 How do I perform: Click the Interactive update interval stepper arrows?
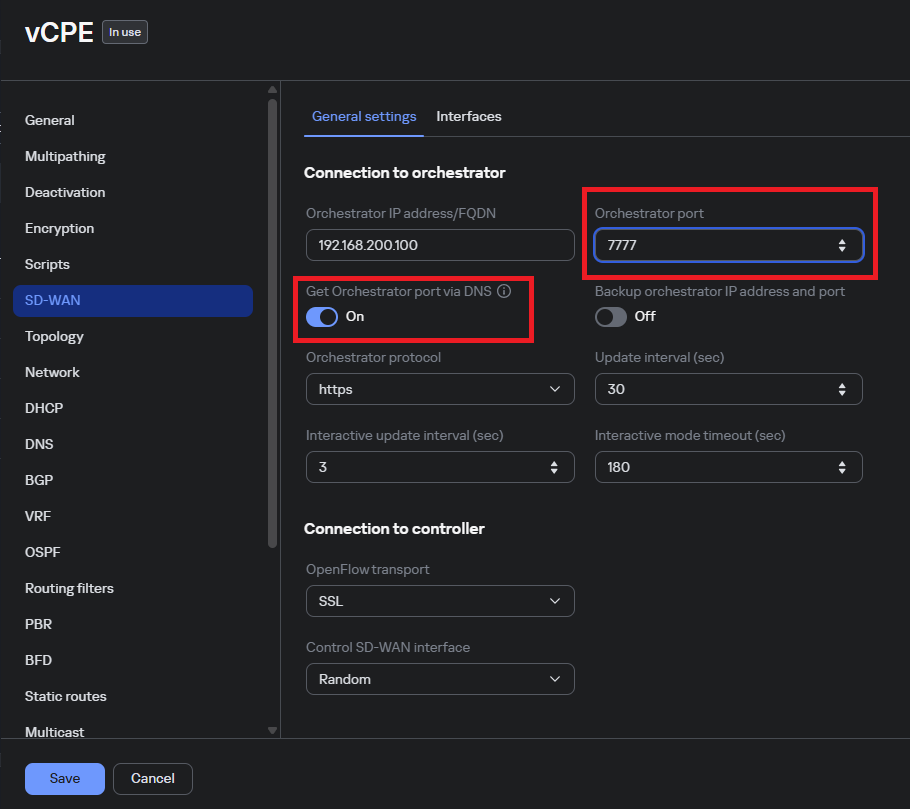[554, 467]
